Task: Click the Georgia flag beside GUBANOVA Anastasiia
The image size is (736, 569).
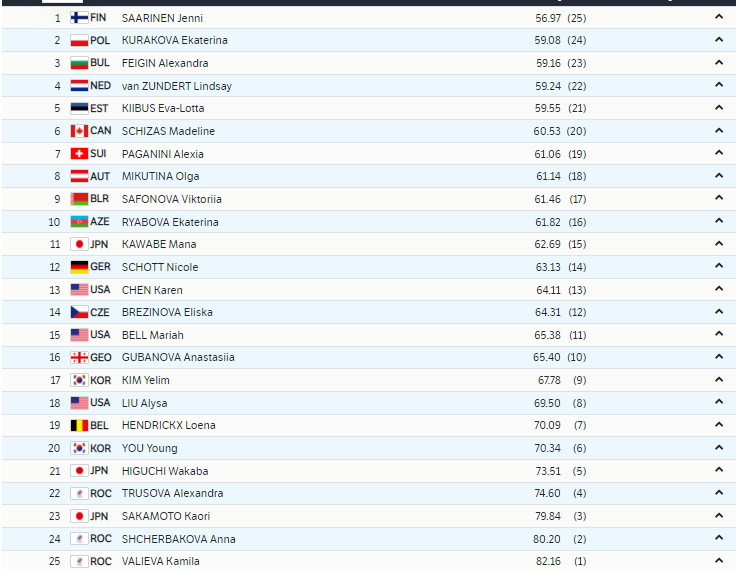Action: pyautogui.click(x=80, y=357)
